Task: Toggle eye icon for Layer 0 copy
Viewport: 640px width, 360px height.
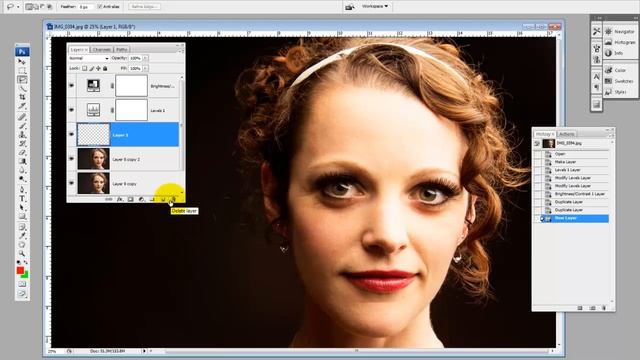Action: (72, 184)
